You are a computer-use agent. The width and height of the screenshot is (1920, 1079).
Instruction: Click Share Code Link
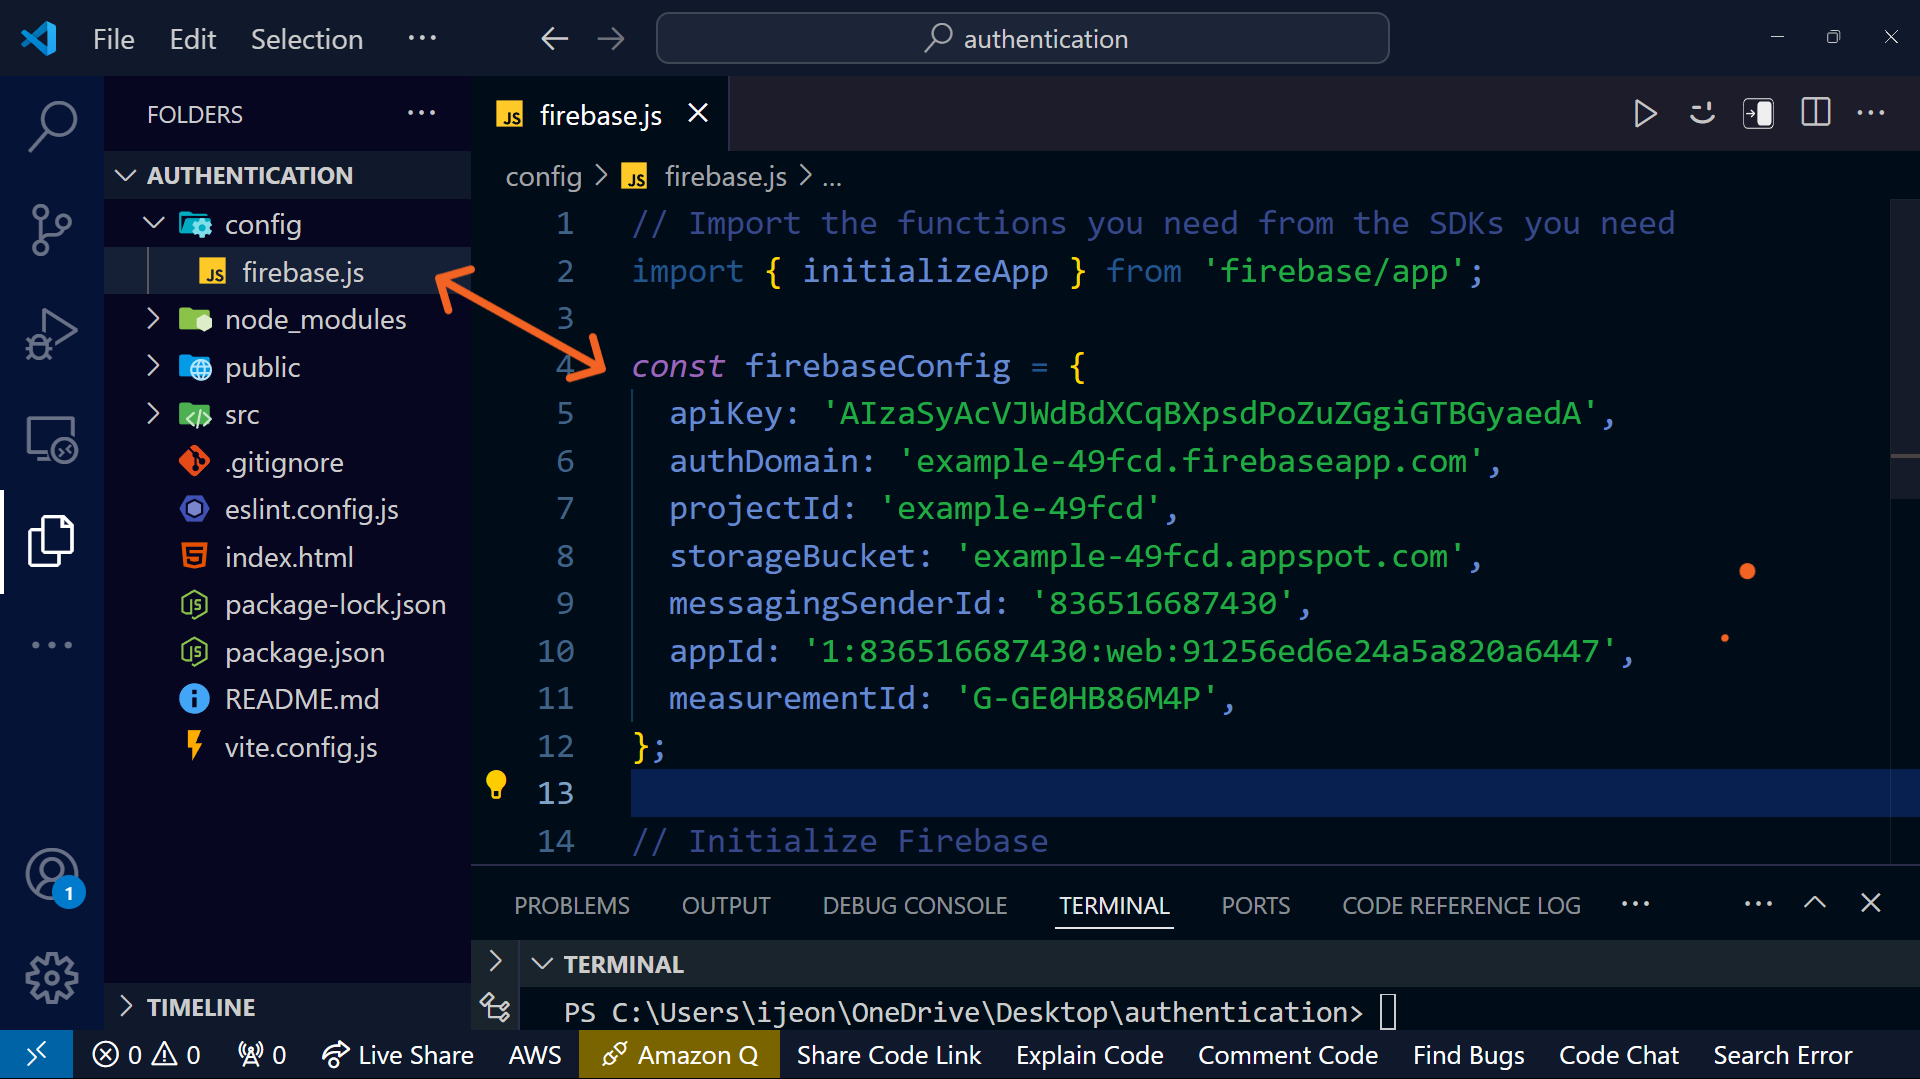pyautogui.click(x=889, y=1055)
